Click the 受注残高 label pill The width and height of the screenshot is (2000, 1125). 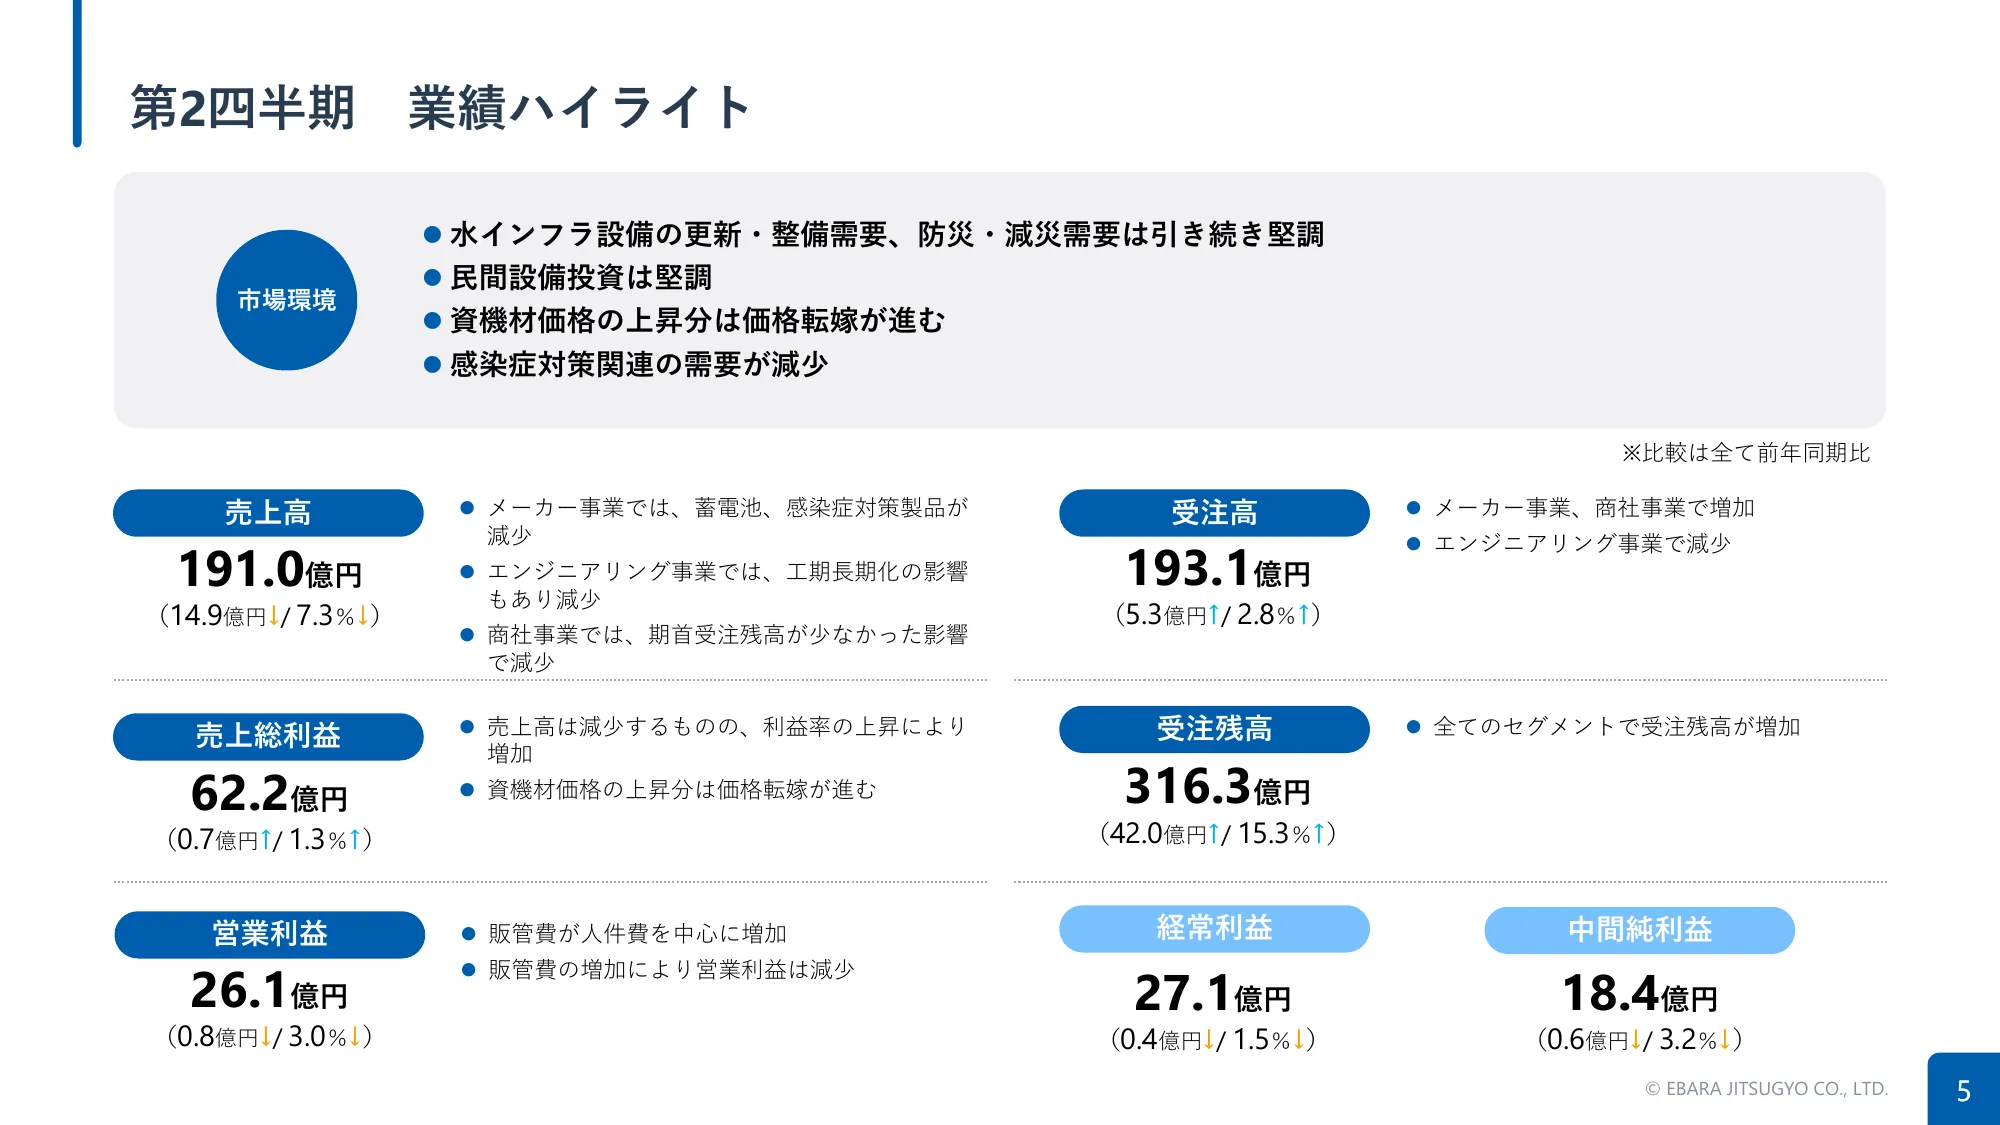point(1214,729)
